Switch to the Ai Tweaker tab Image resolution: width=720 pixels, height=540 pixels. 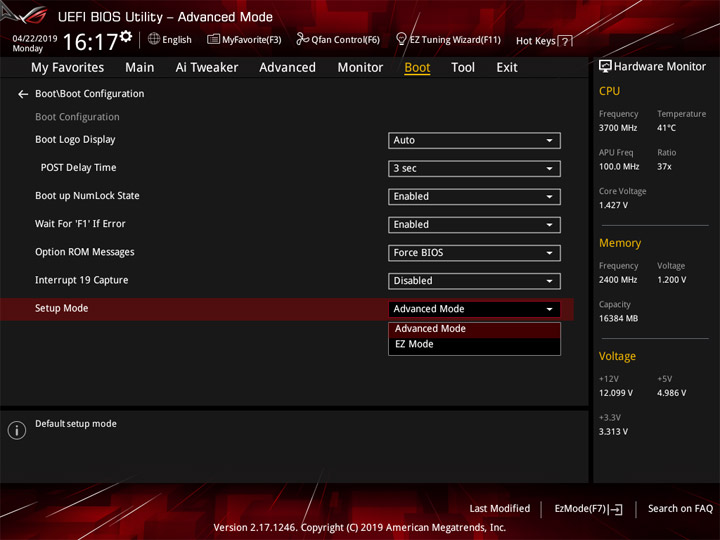tap(207, 68)
